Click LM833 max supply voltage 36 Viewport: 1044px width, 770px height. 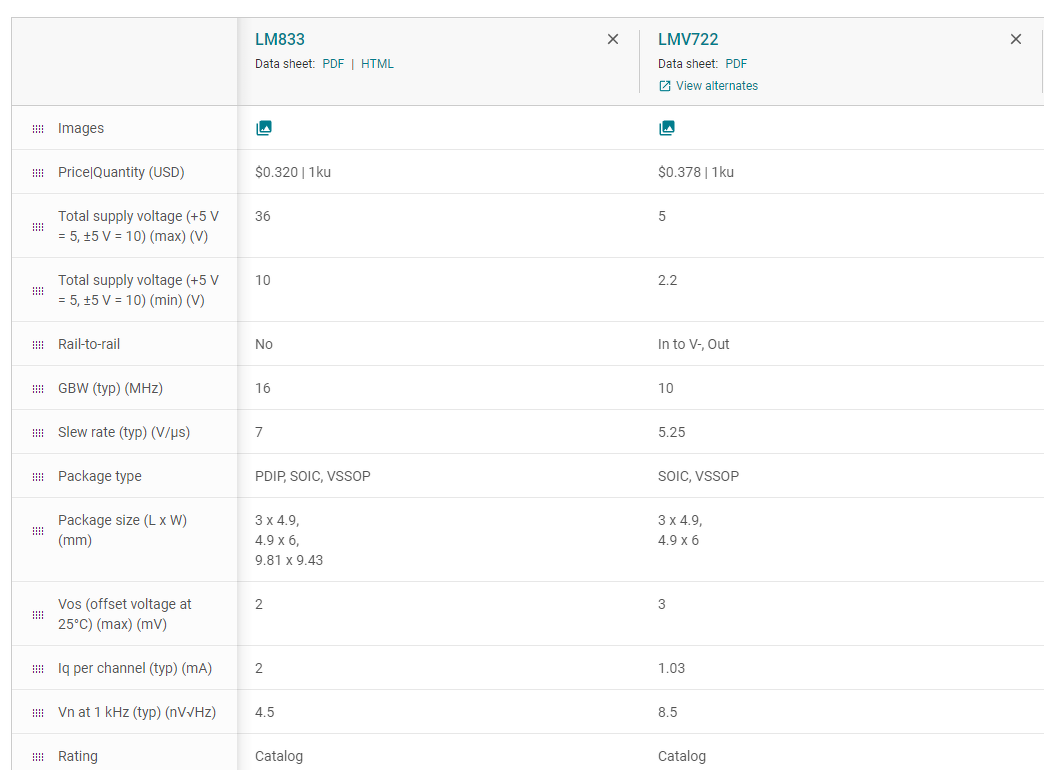pyautogui.click(x=262, y=216)
